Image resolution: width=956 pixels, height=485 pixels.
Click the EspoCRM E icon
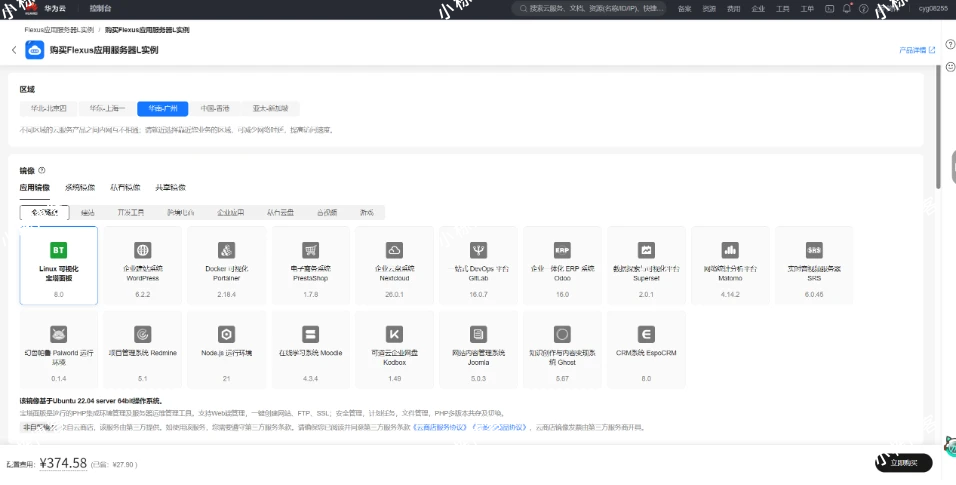(x=646, y=334)
